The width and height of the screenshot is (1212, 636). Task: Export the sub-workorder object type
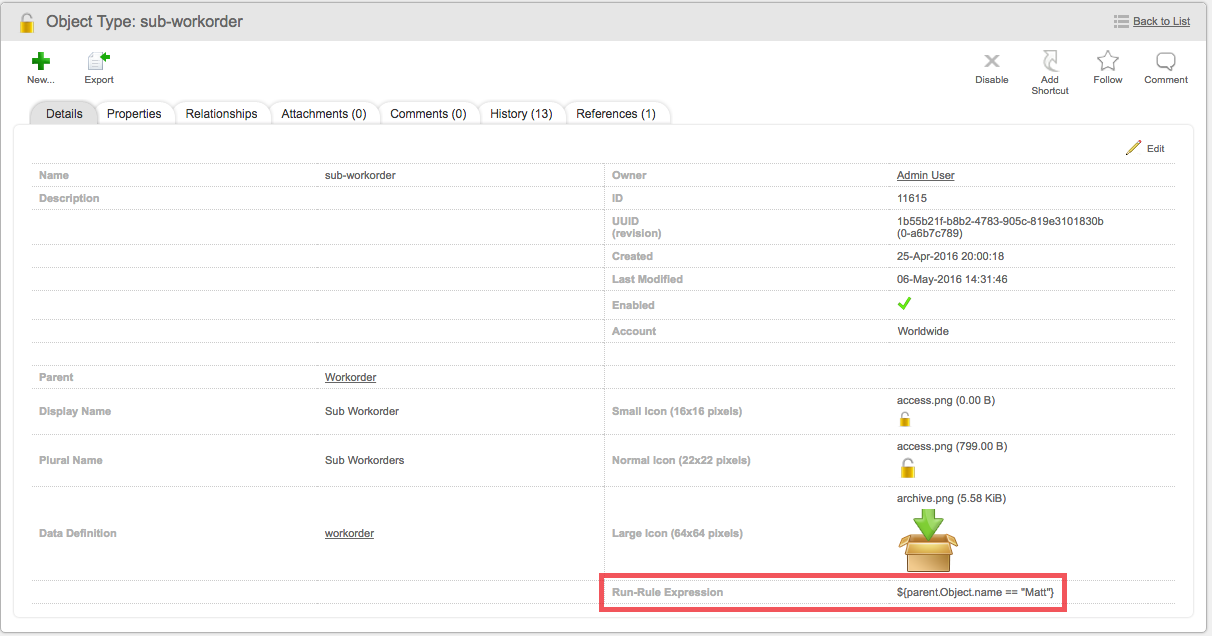[98, 67]
